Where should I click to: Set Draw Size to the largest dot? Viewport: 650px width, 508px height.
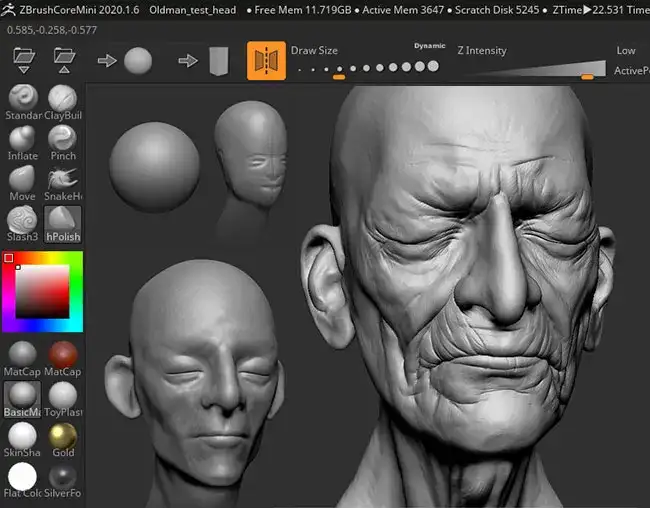pyautogui.click(x=433, y=66)
